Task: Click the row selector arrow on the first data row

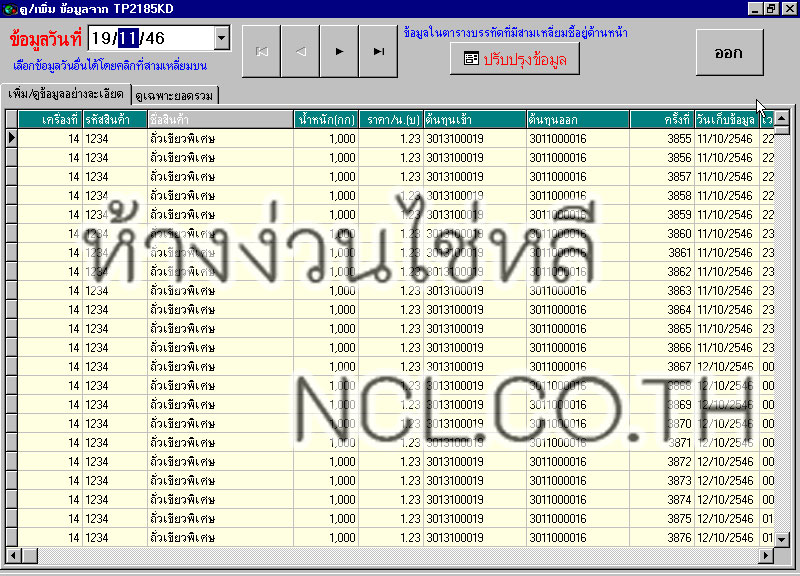Action: [x=11, y=138]
